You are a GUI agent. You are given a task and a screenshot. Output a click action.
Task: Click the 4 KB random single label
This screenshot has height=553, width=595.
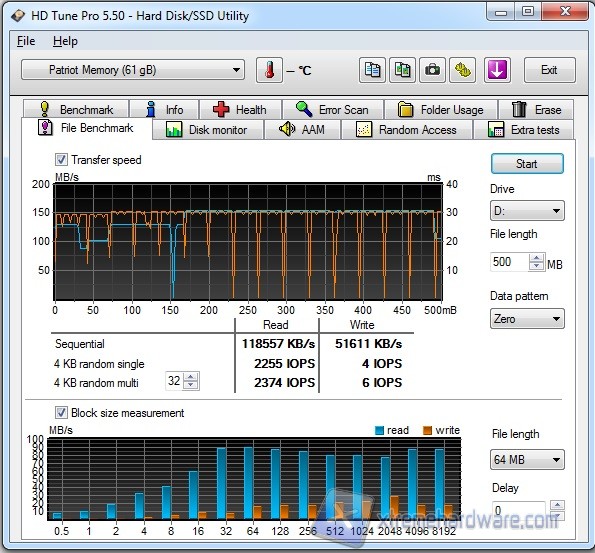point(99,364)
